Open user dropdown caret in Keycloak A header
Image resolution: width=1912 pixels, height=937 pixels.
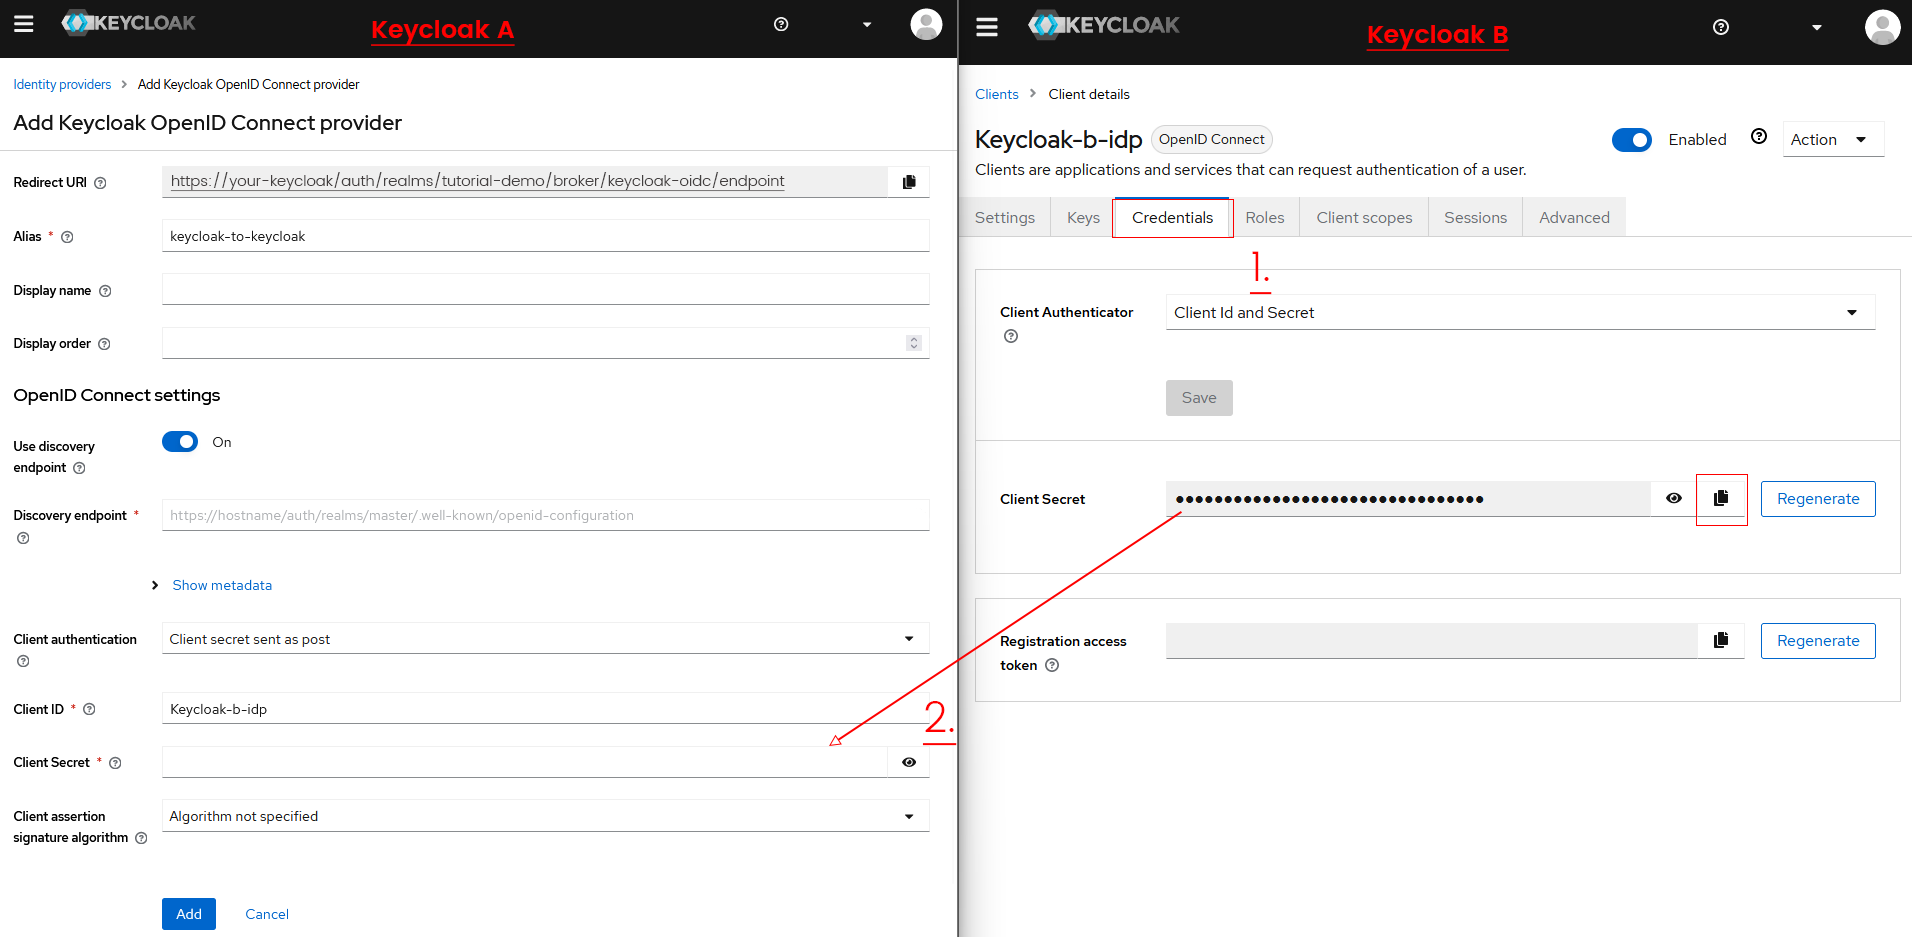(867, 25)
